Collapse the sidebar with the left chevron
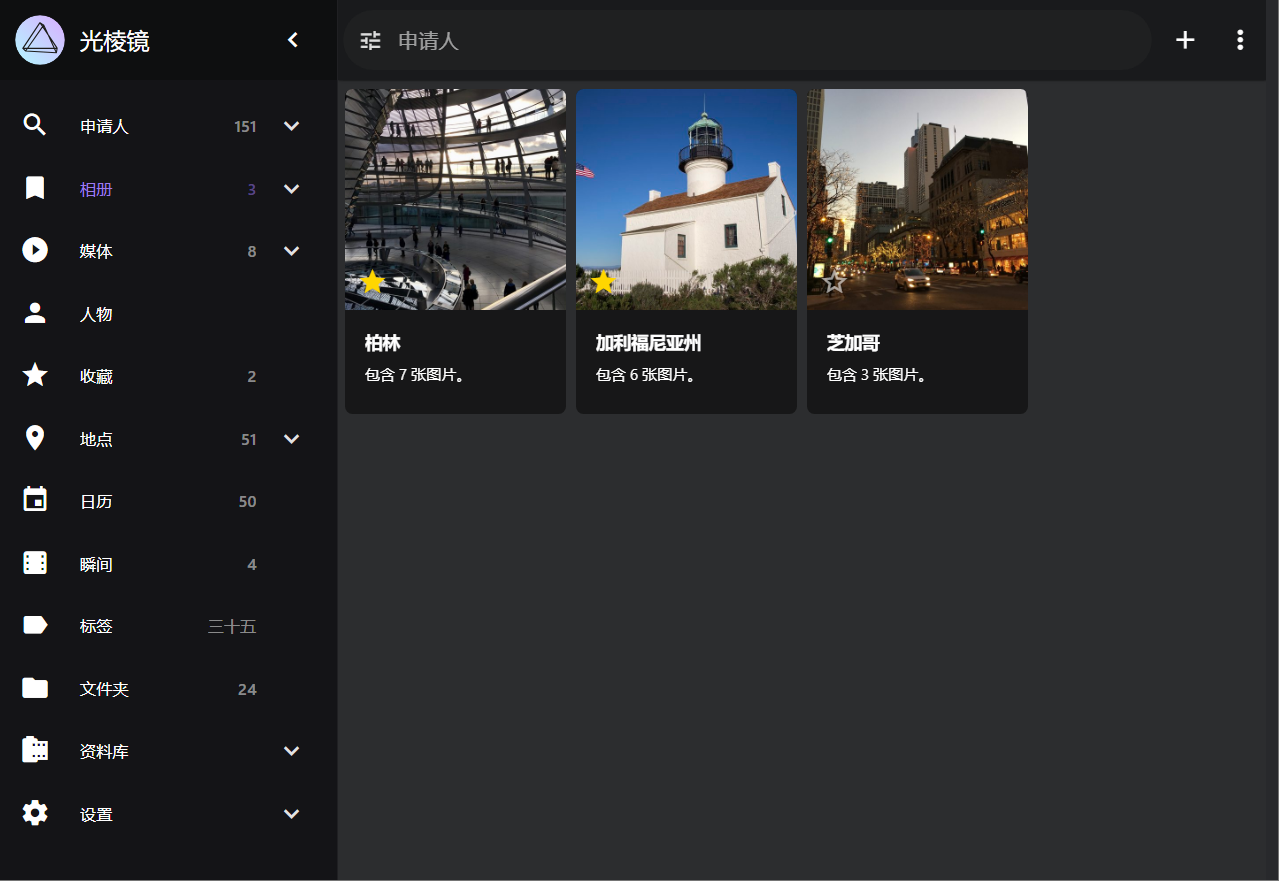The width and height of the screenshot is (1279, 881). pos(293,40)
